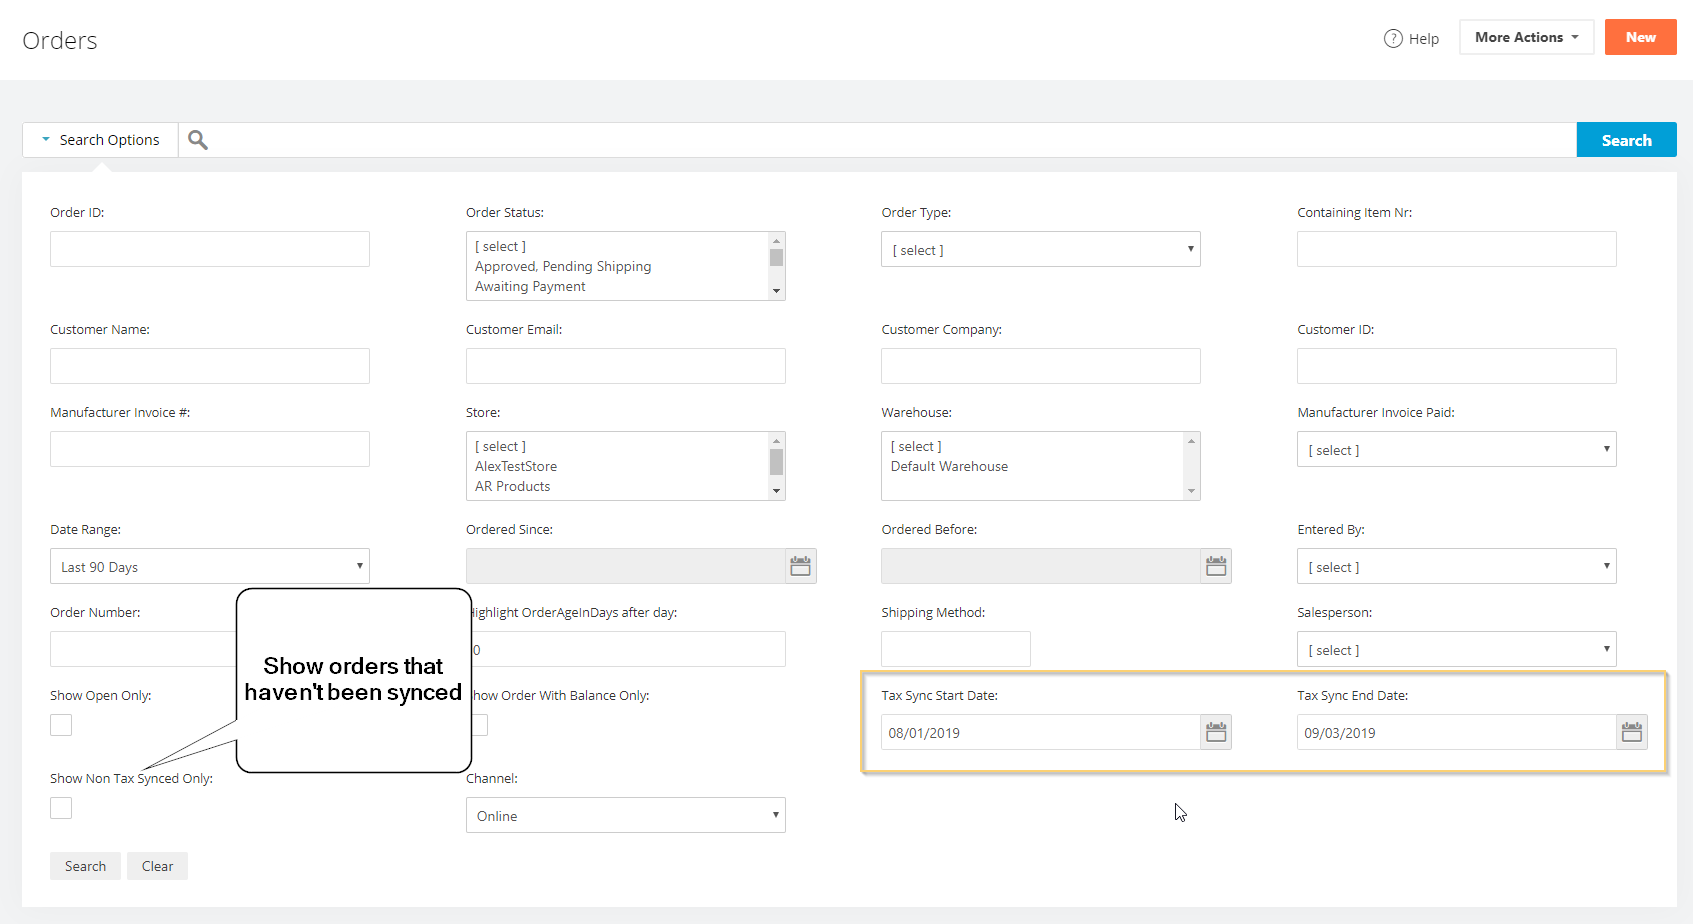1693x924 pixels.
Task: Click scroll down arrow of Warehouse list
Action: click(x=1191, y=491)
